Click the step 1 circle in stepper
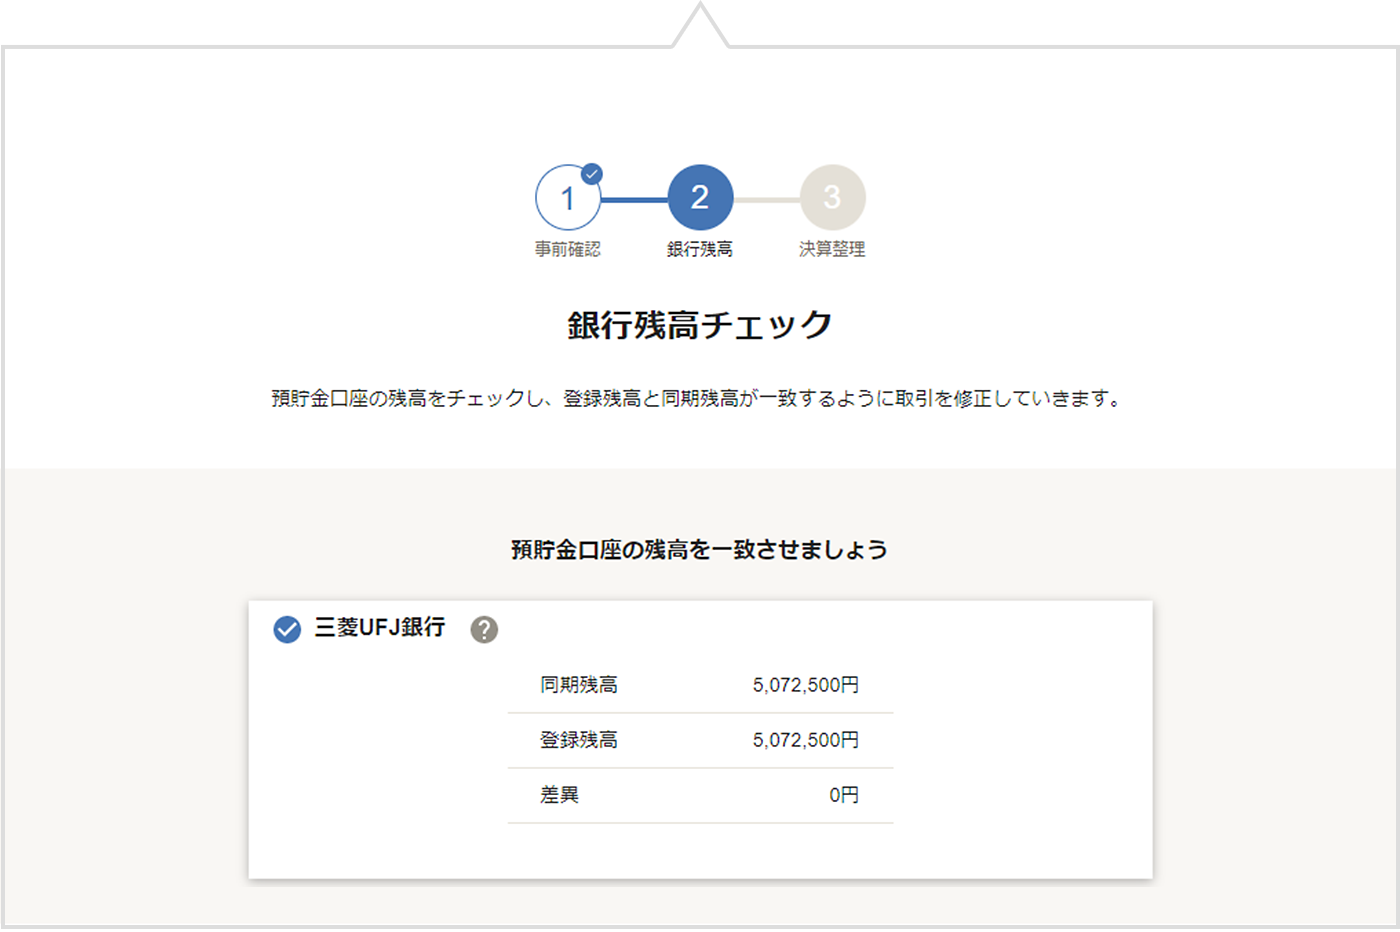The height and width of the screenshot is (932, 1400). point(567,198)
